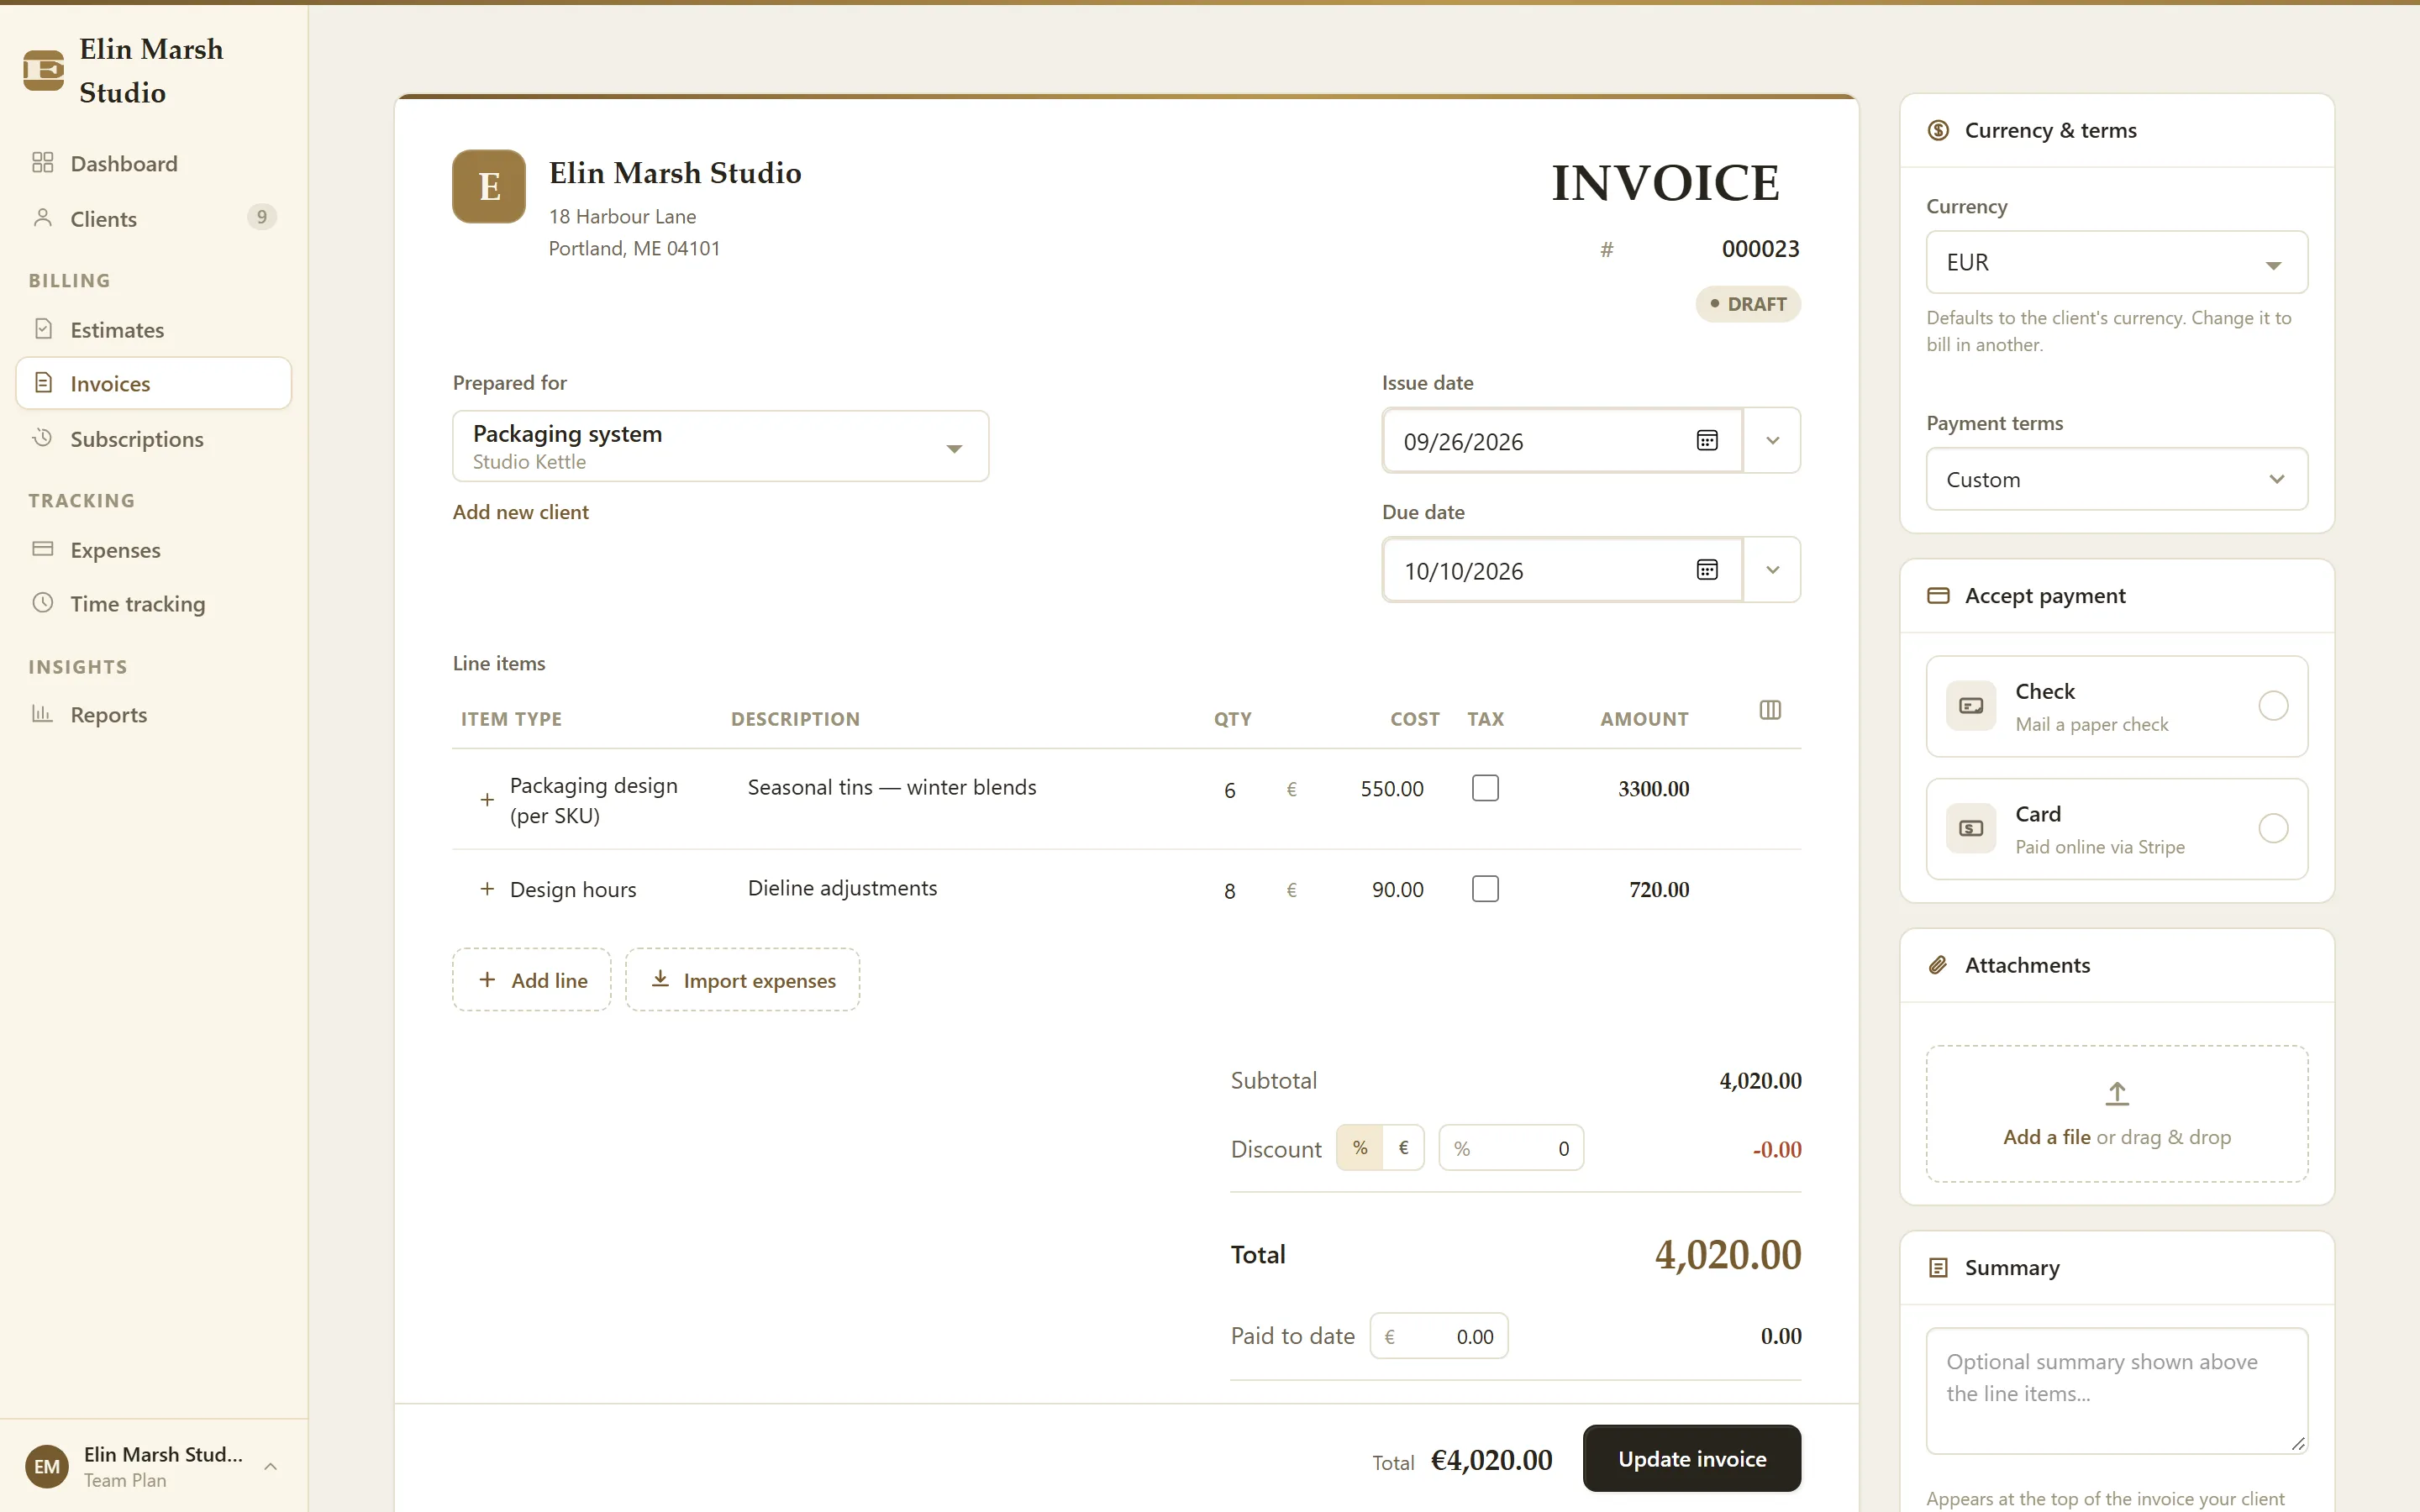This screenshot has height=1512, width=2420.
Task: Open the Issue date calendar picker icon
Action: 1707,441
